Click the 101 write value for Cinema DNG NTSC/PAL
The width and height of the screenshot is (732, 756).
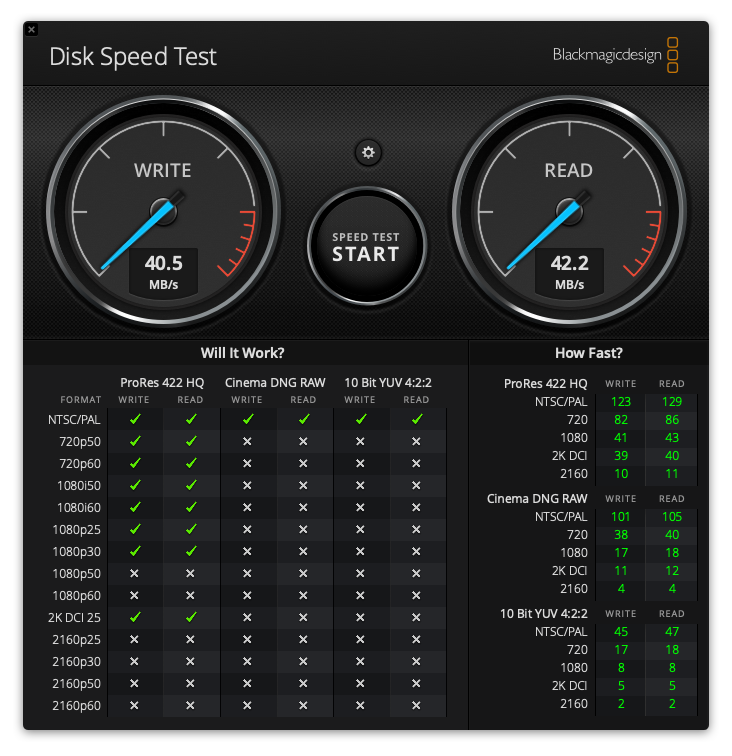621,516
